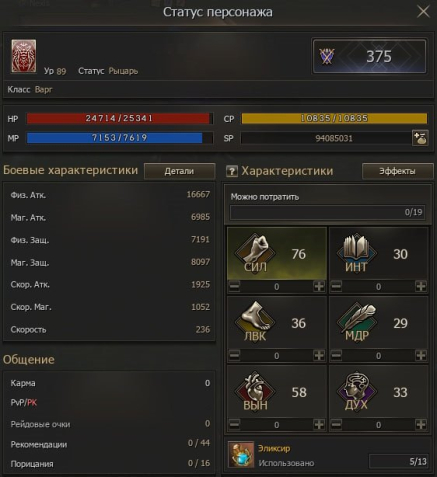This screenshot has height=477, width=437.
Task: Select the ДУХ spirit head icon
Action: pyautogui.click(x=357, y=392)
